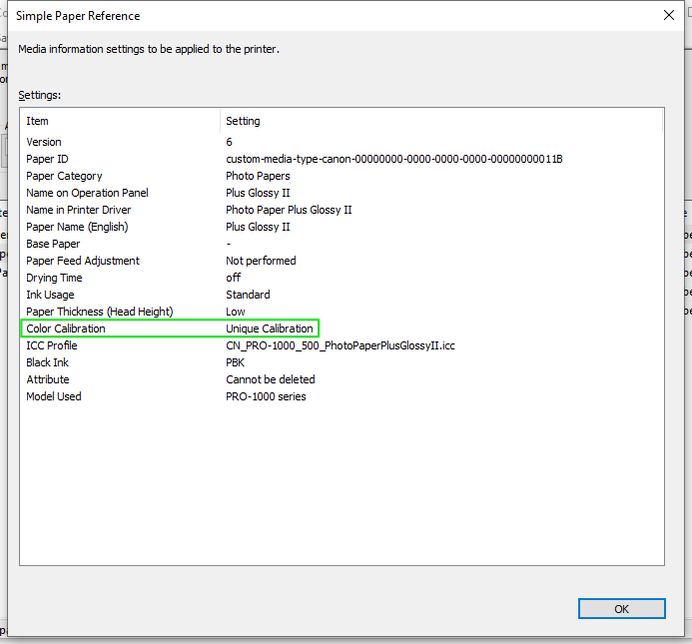Select the Paper Category row
Screen dimensions: 692x644
pyautogui.click(x=342, y=176)
